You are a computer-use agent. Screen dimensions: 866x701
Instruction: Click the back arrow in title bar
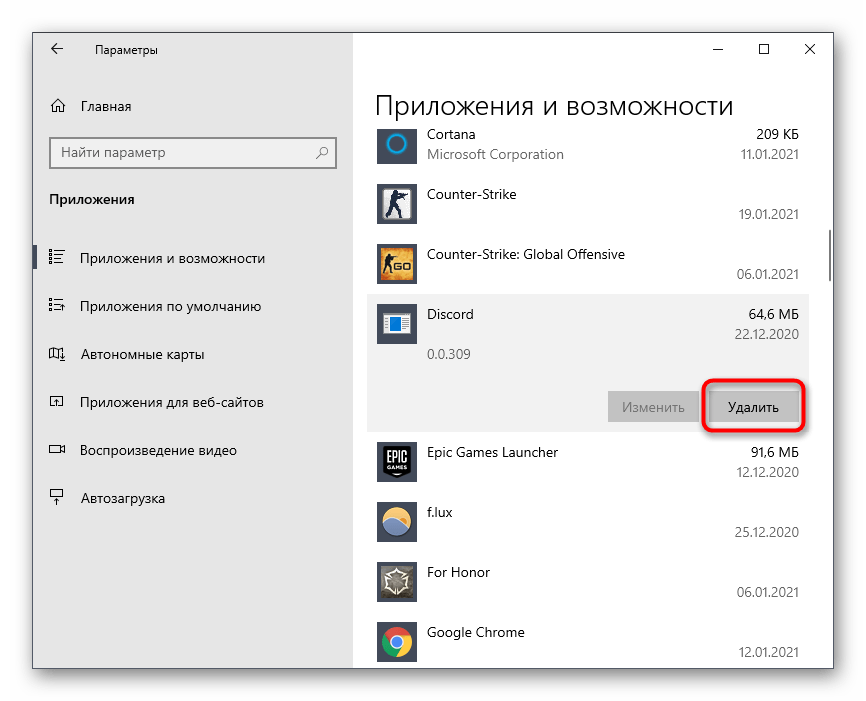tap(57, 49)
